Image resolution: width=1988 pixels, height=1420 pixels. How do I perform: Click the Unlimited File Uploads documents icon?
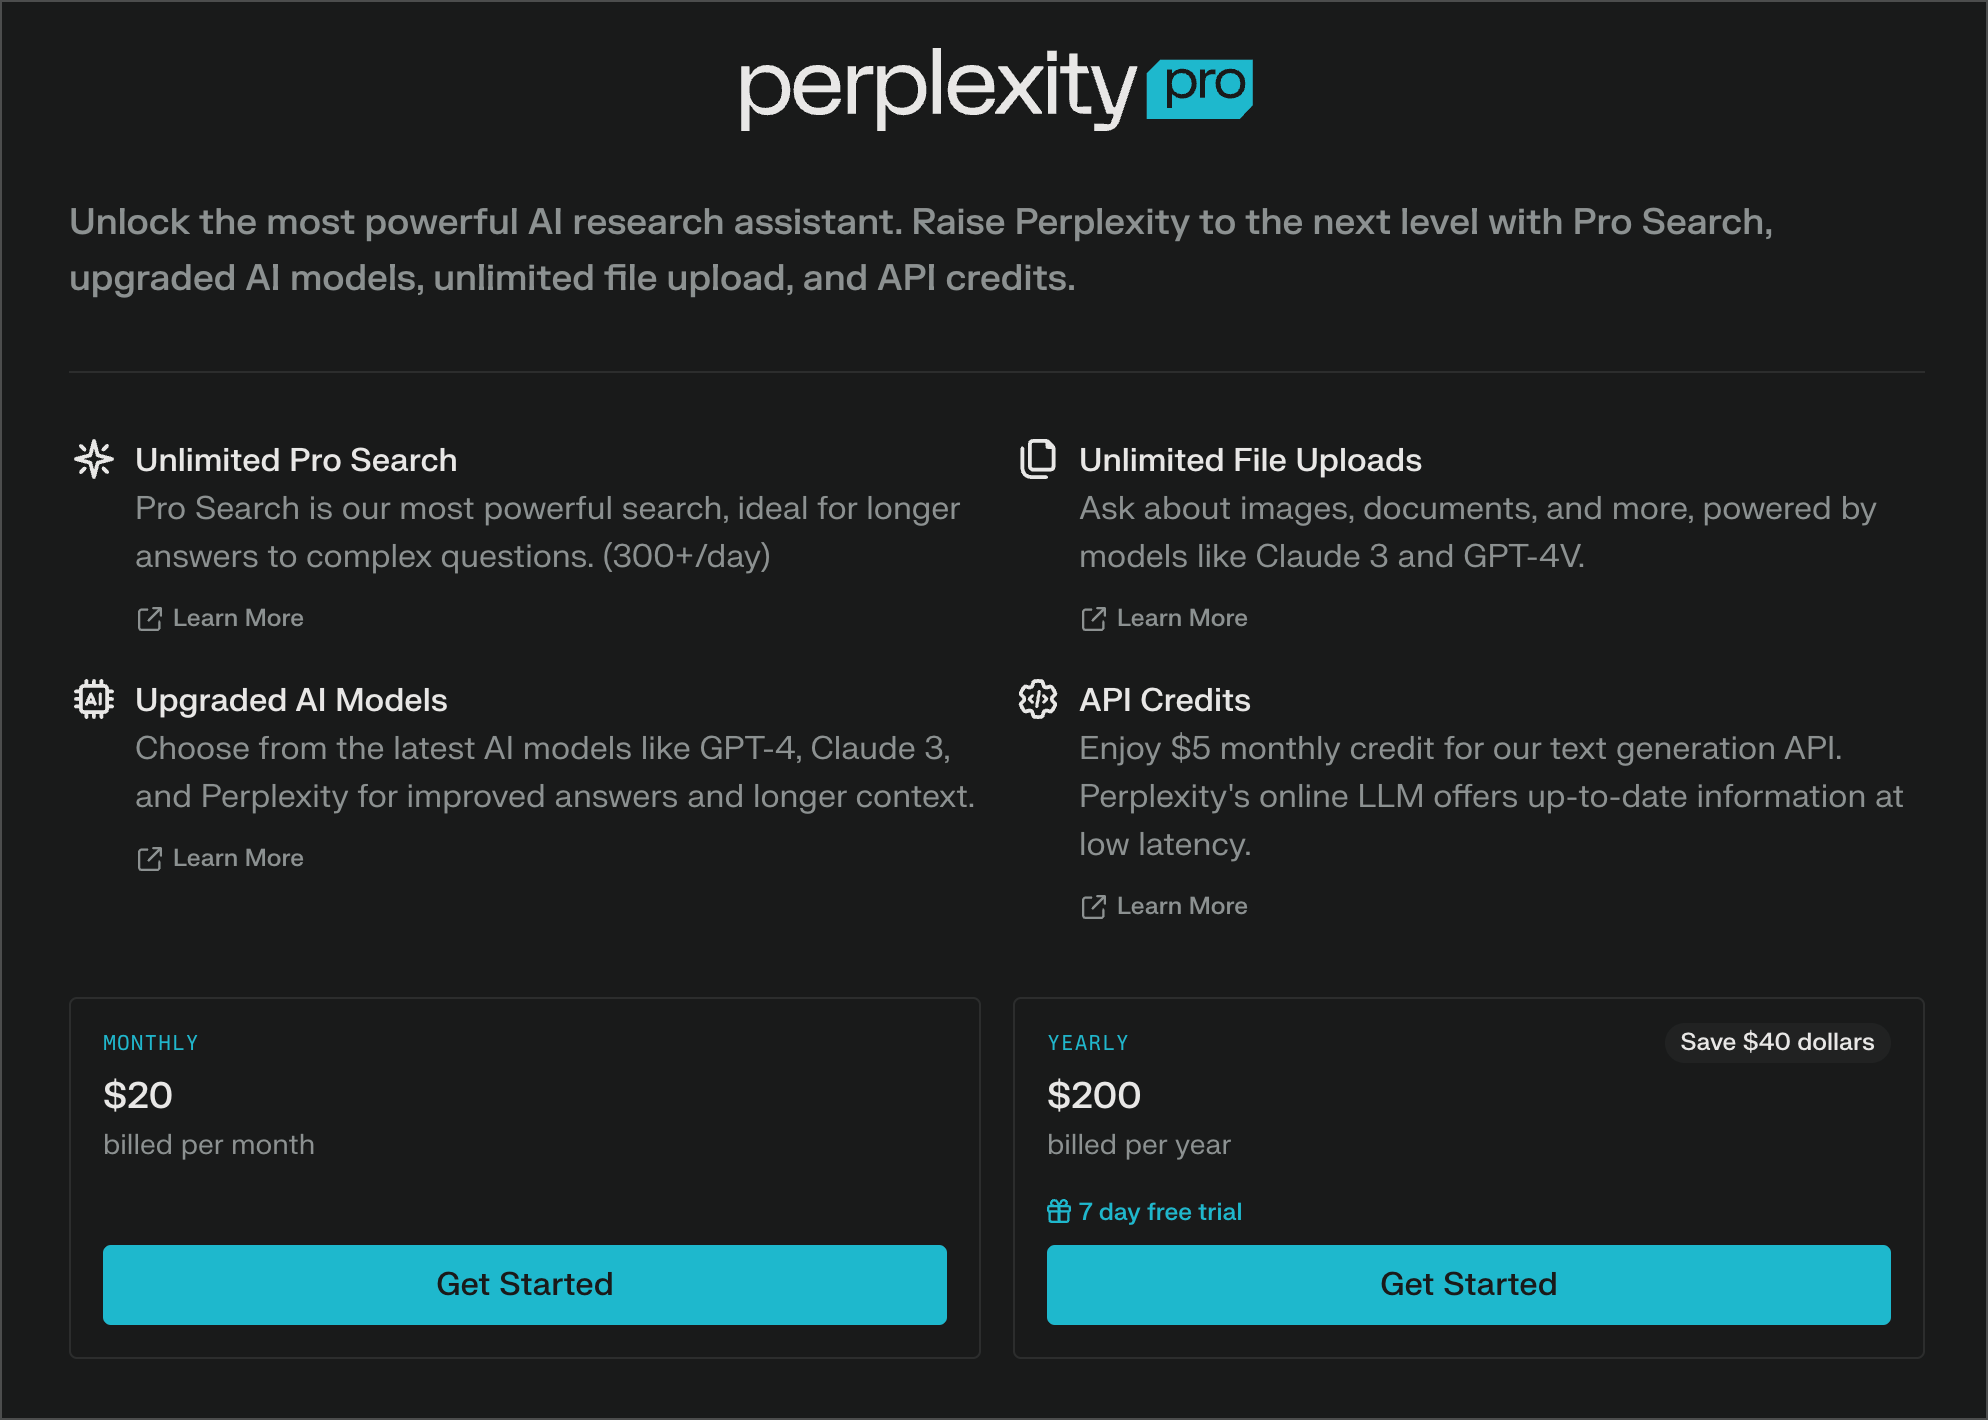[1037, 459]
